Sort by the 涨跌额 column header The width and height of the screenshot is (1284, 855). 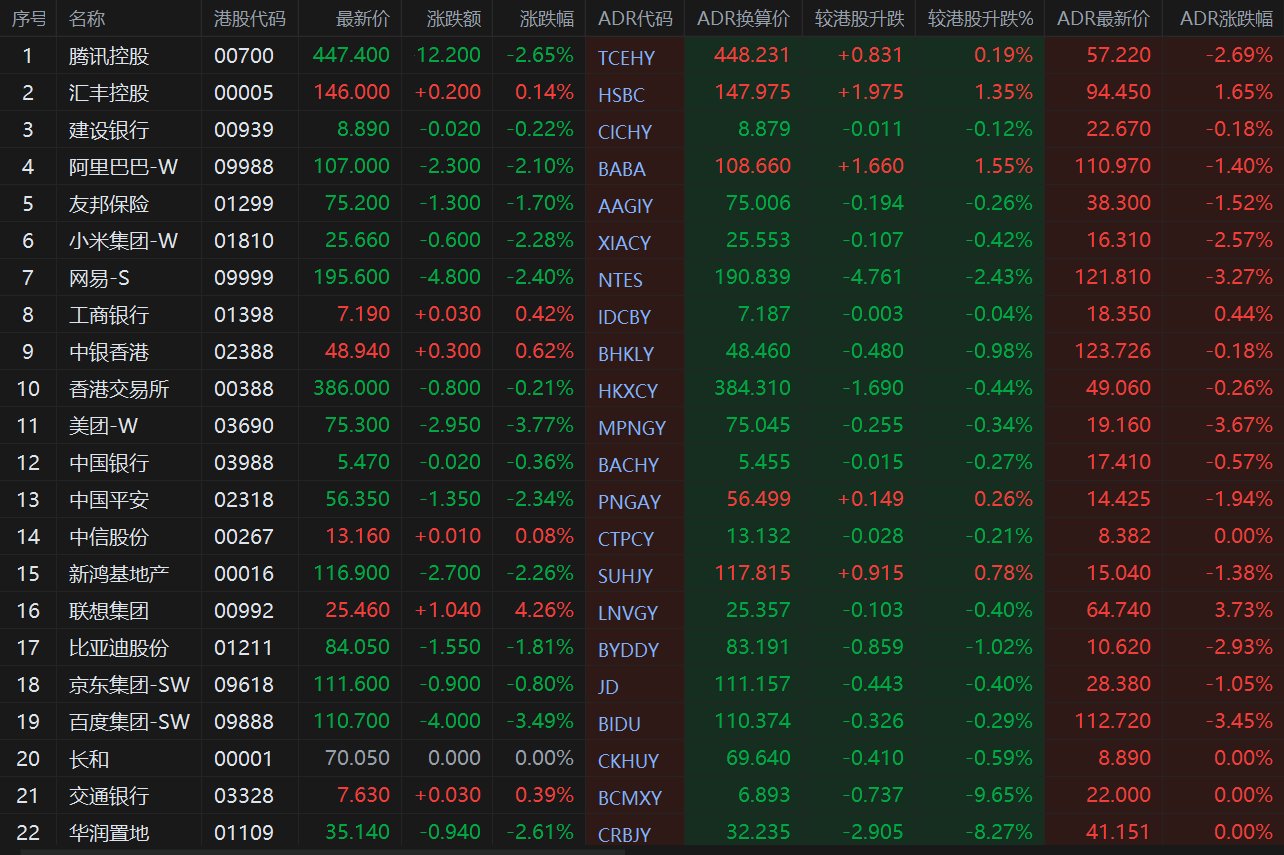(x=454, y=18)
